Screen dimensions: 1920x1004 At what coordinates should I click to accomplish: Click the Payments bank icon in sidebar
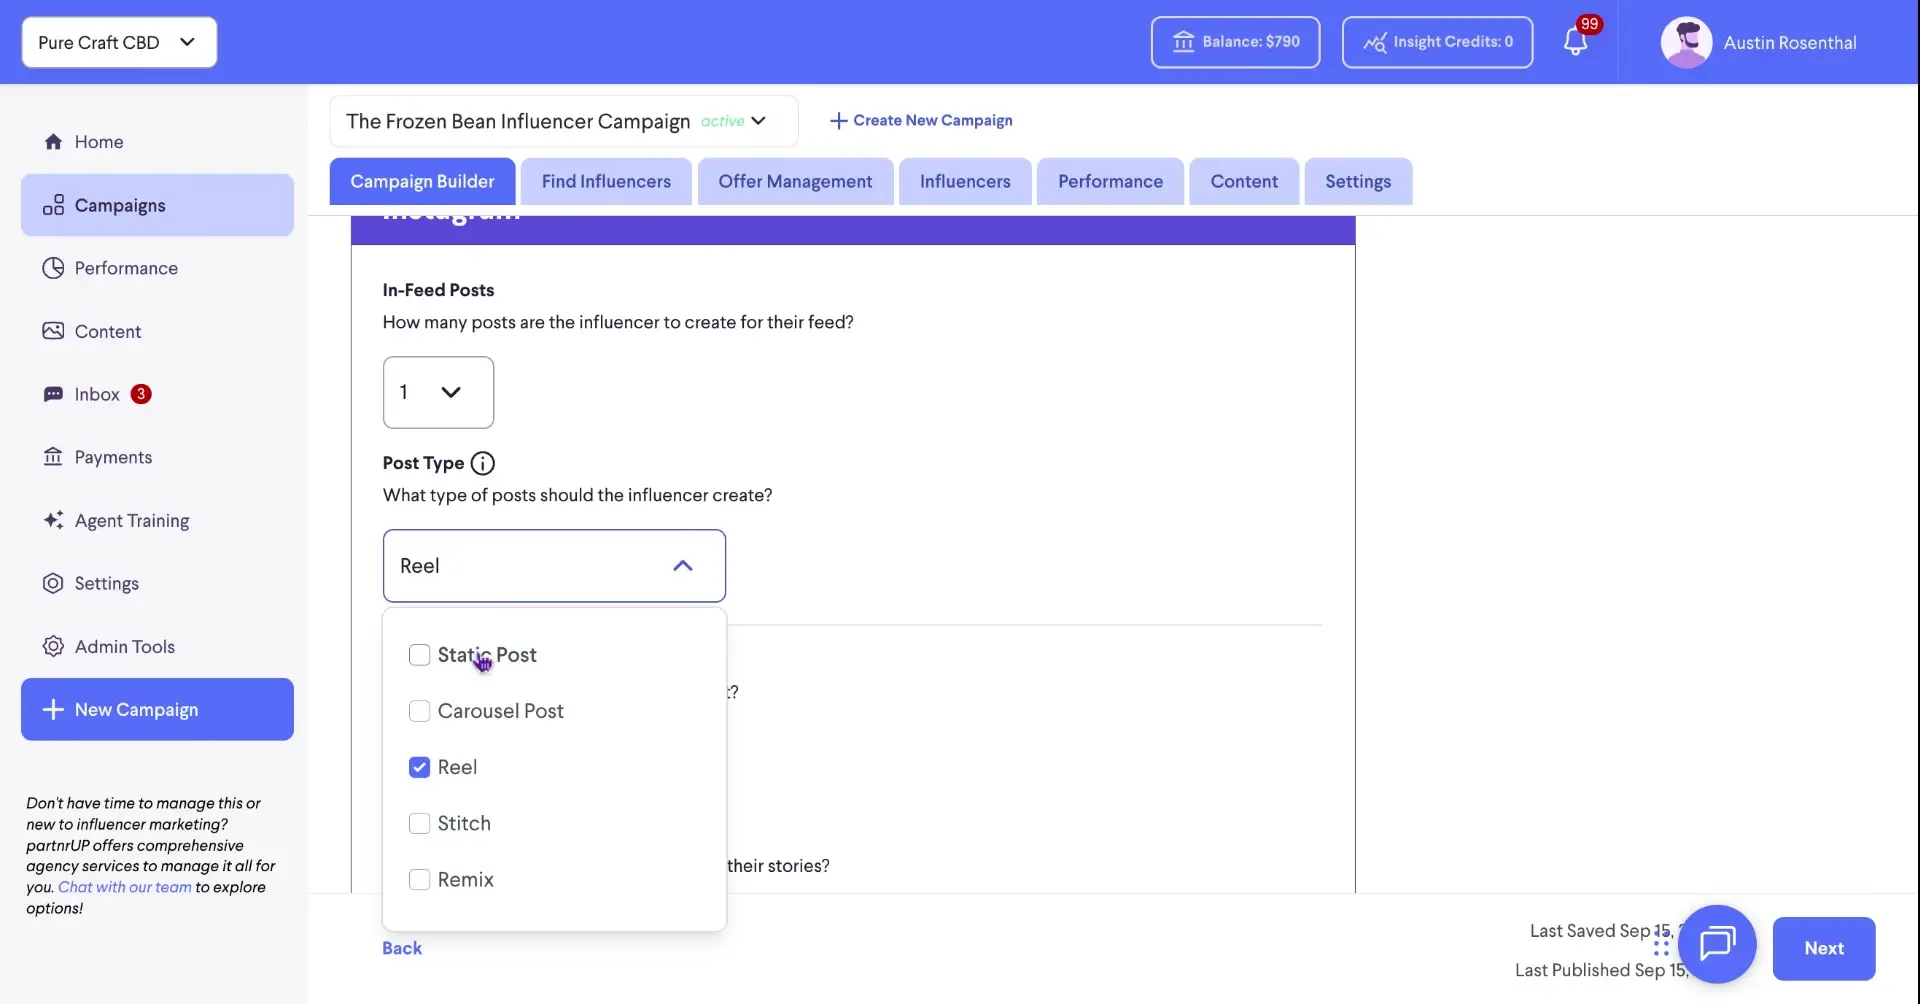pyautogui.click(x=53, y=456)
